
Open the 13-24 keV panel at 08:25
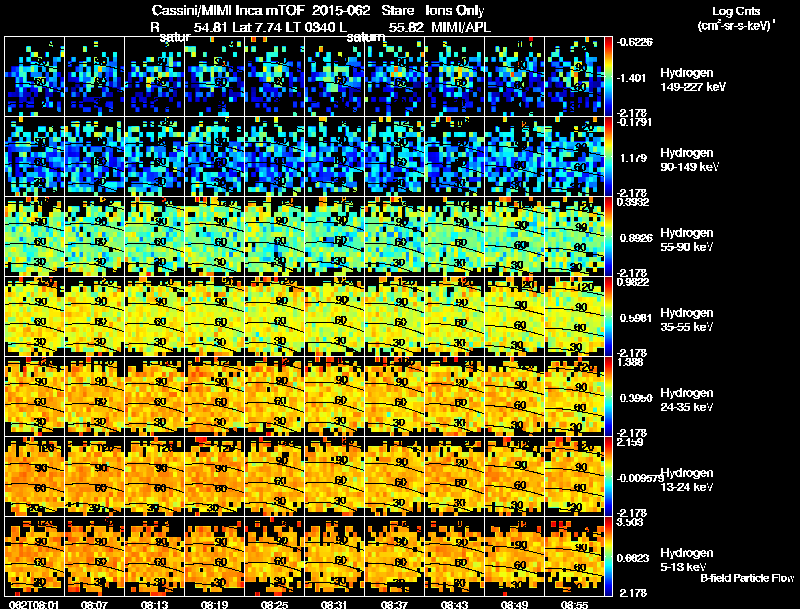[274, 477]
